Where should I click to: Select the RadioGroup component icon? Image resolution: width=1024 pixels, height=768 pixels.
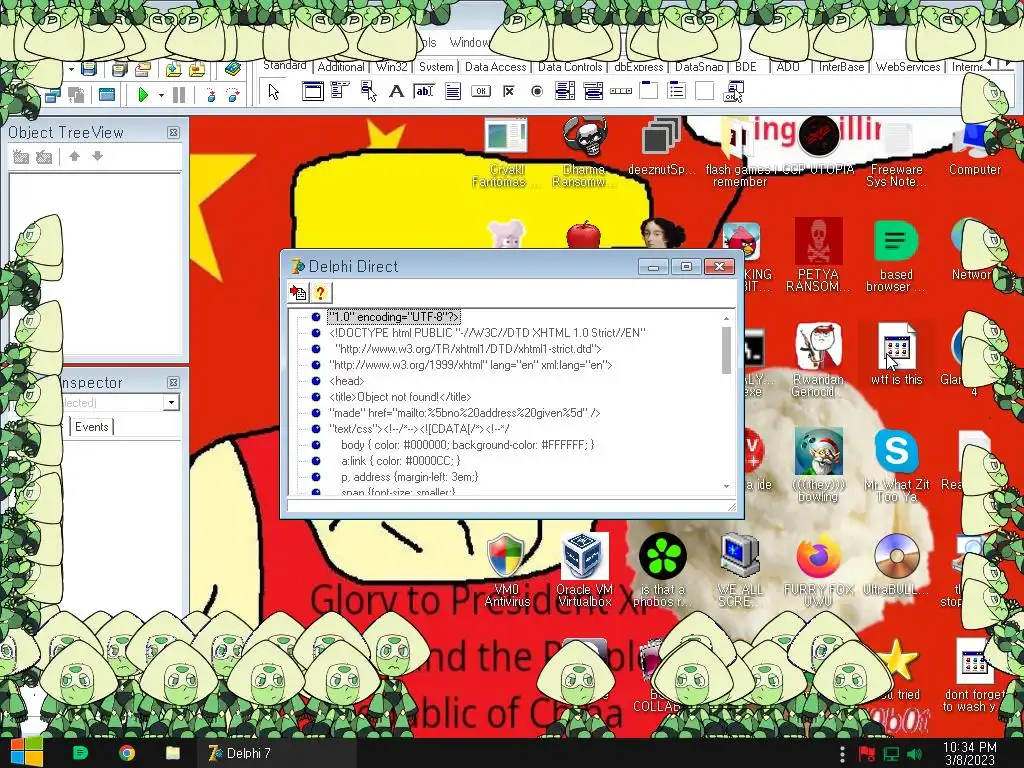click(x=677, y=91)
